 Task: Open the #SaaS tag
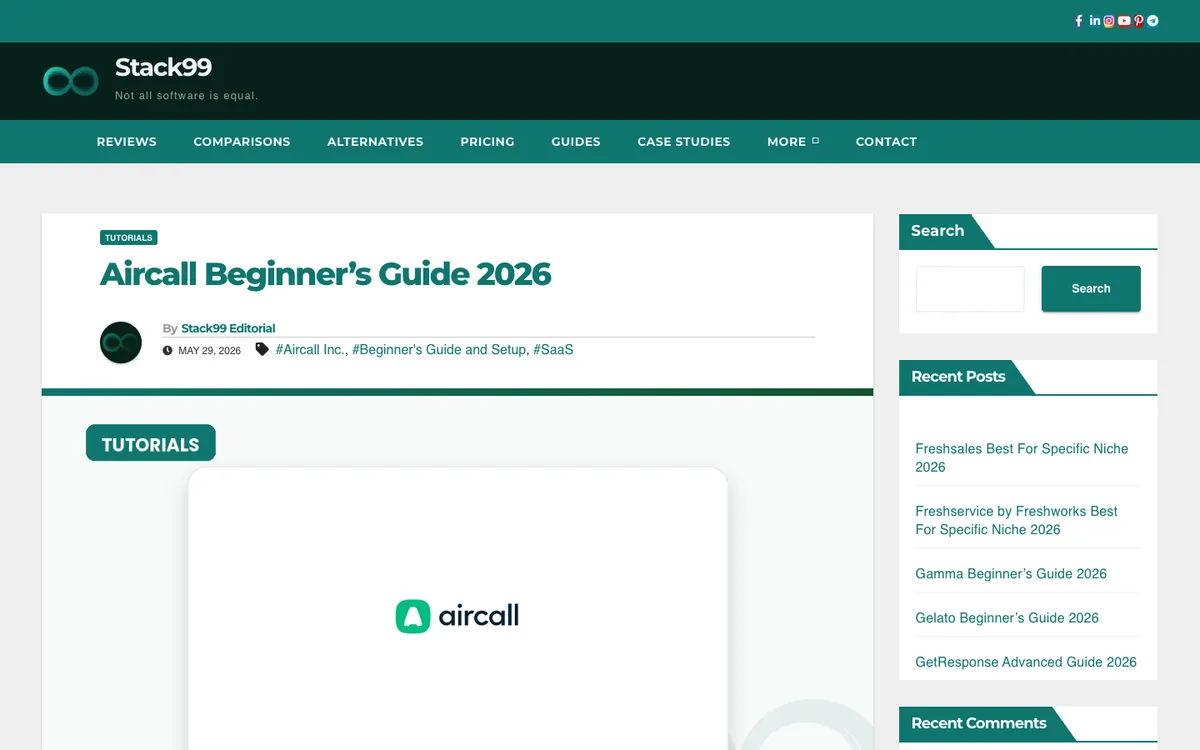coord(553,350)
